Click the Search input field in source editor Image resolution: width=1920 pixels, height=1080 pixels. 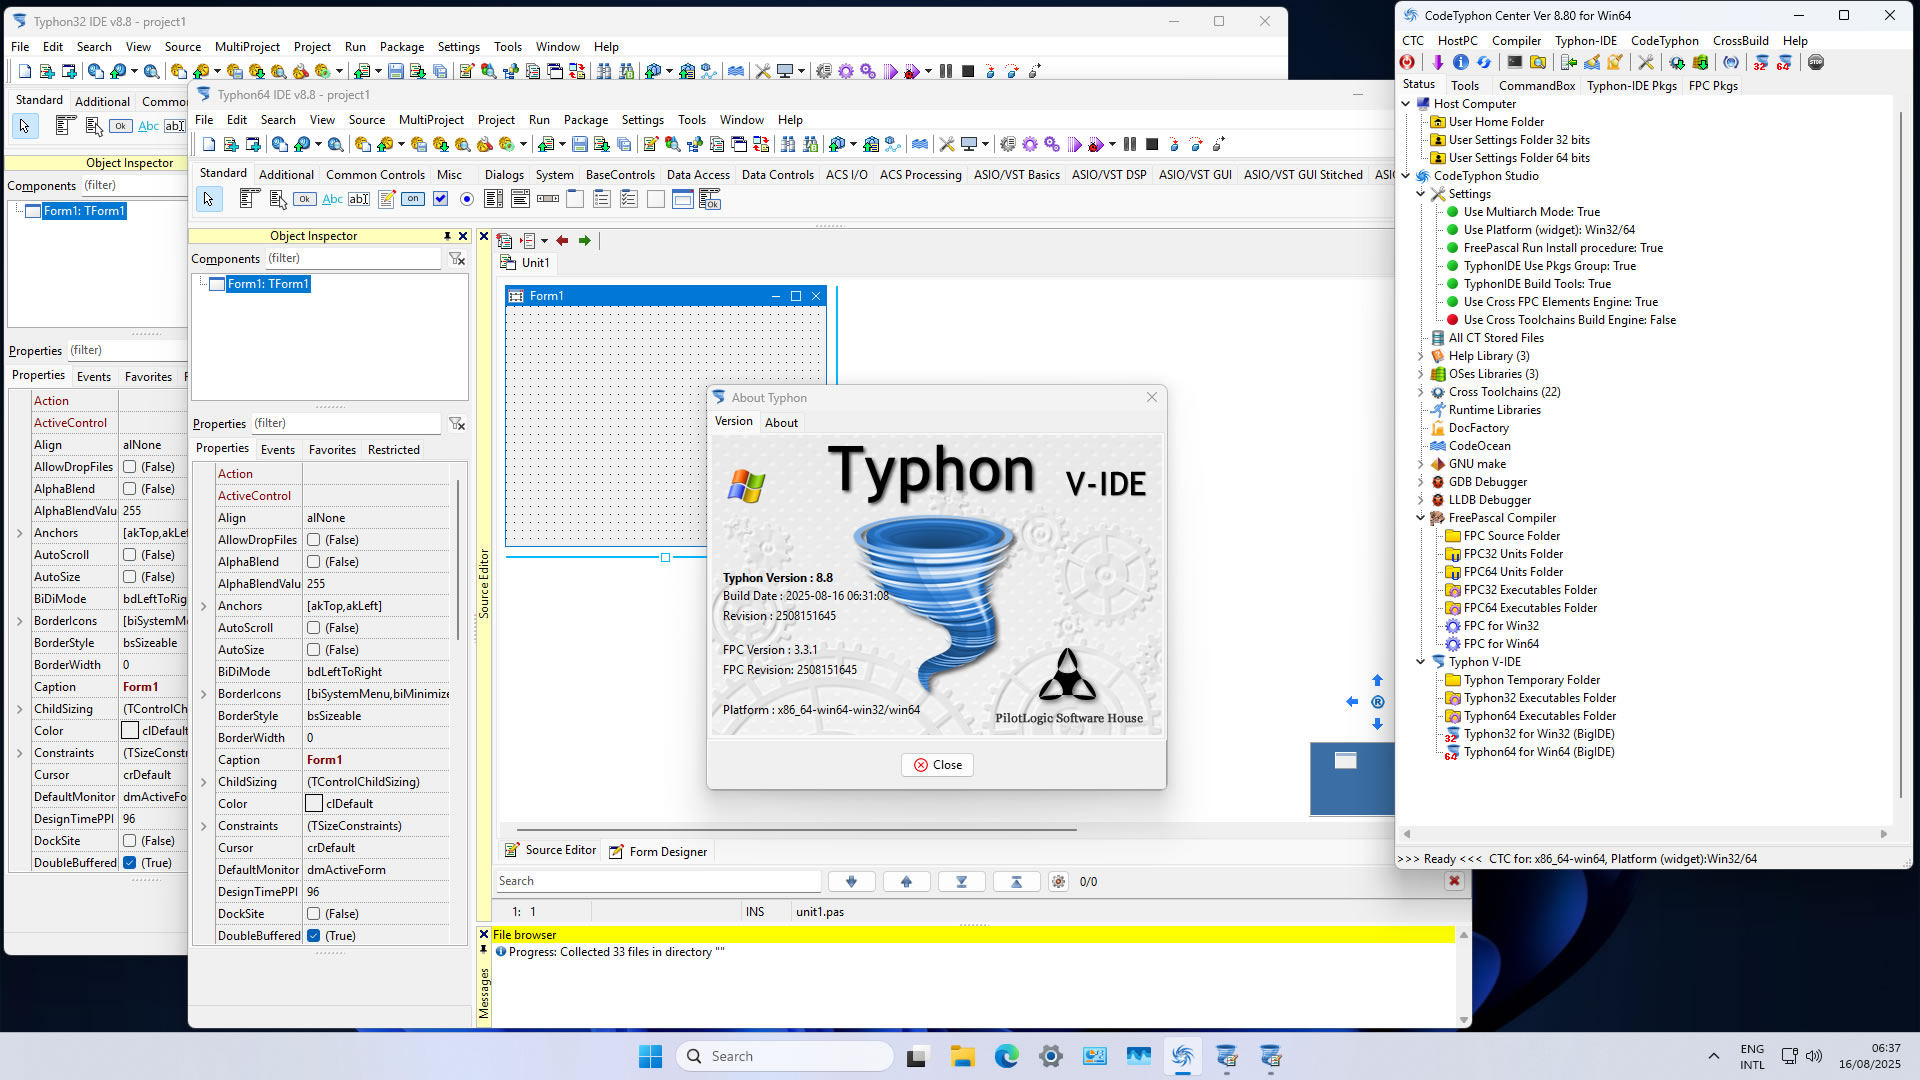tap(658, 881)
